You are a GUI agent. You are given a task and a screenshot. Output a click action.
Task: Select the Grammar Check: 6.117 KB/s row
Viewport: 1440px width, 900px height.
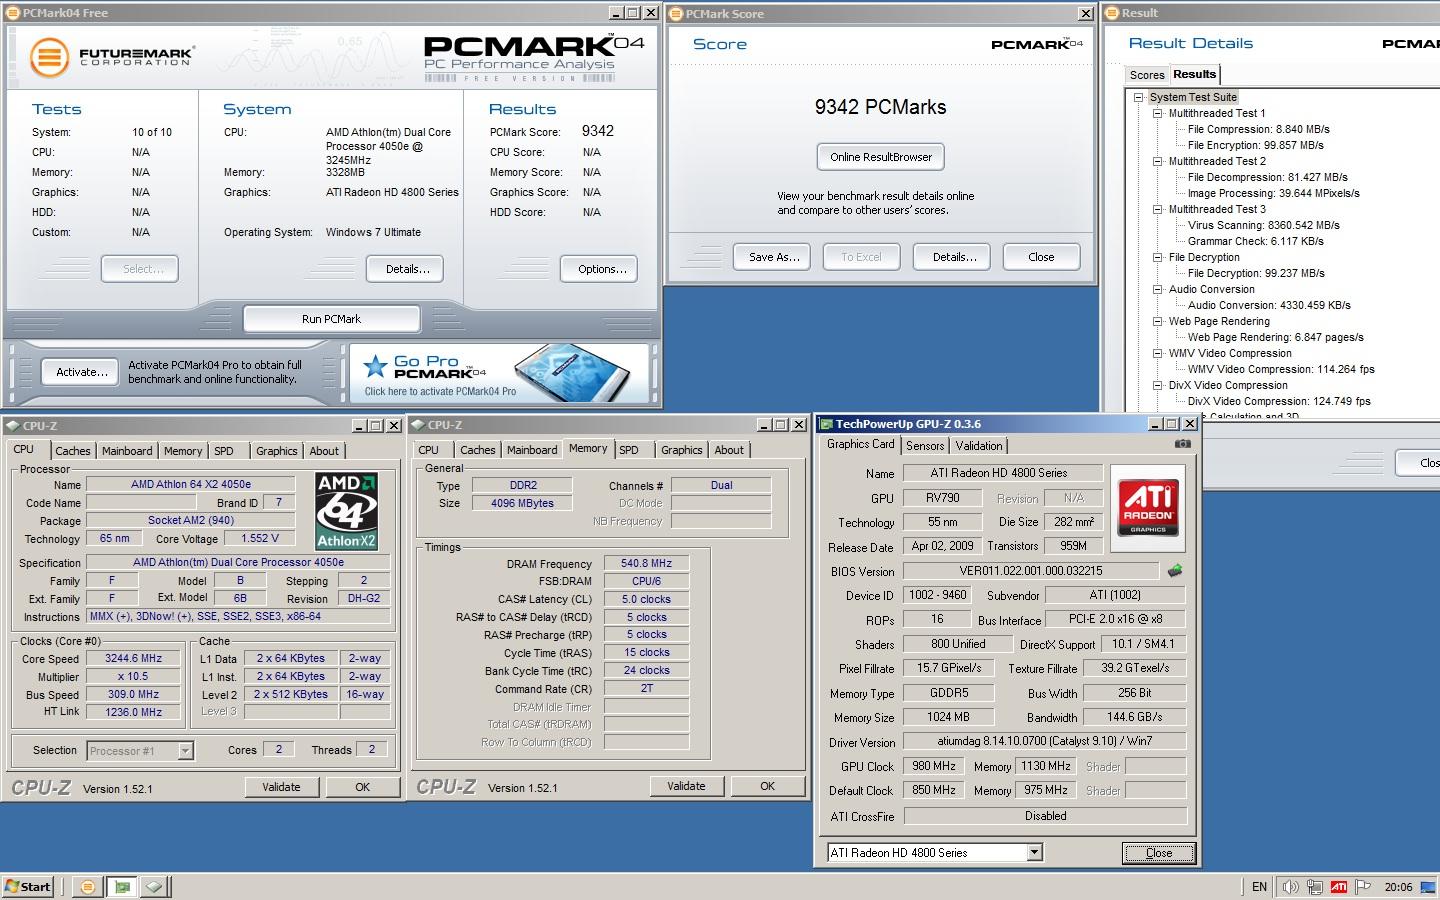click(1255, 241)
